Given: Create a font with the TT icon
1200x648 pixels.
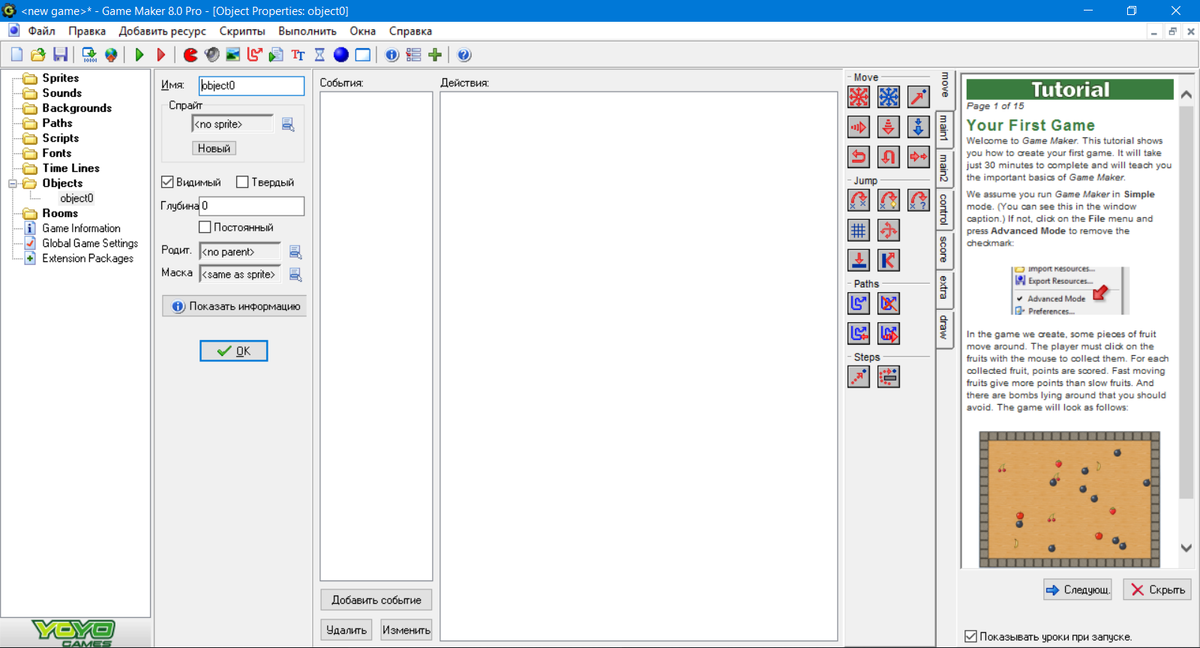Looking at the screenshot, I should (x=298, y=54).
